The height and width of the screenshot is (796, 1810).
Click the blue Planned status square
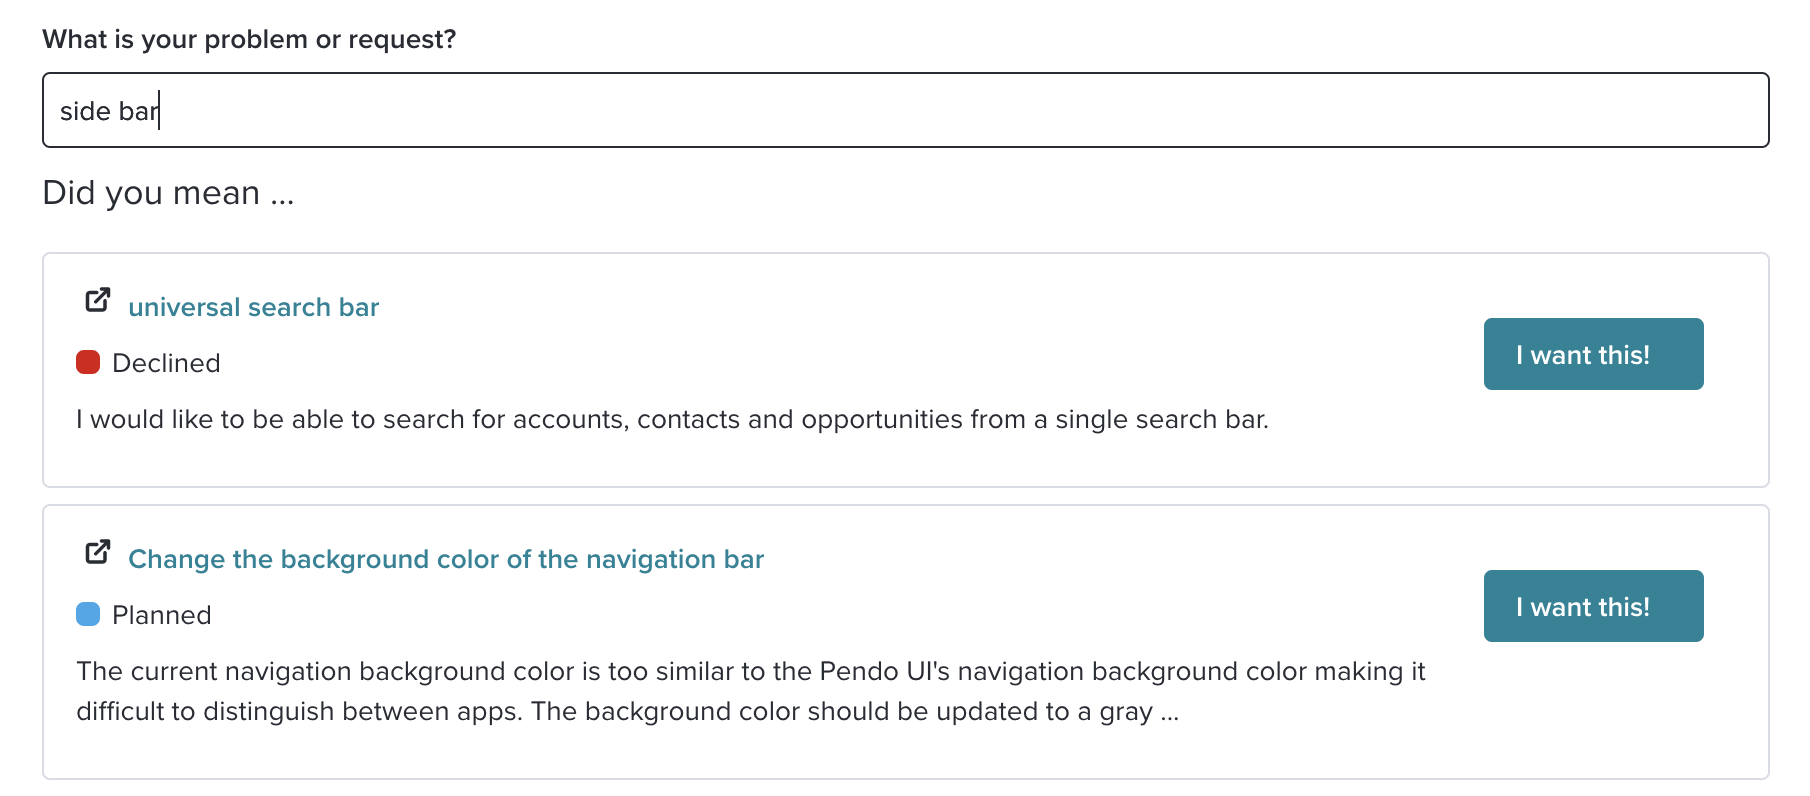(x=88, y=614)
